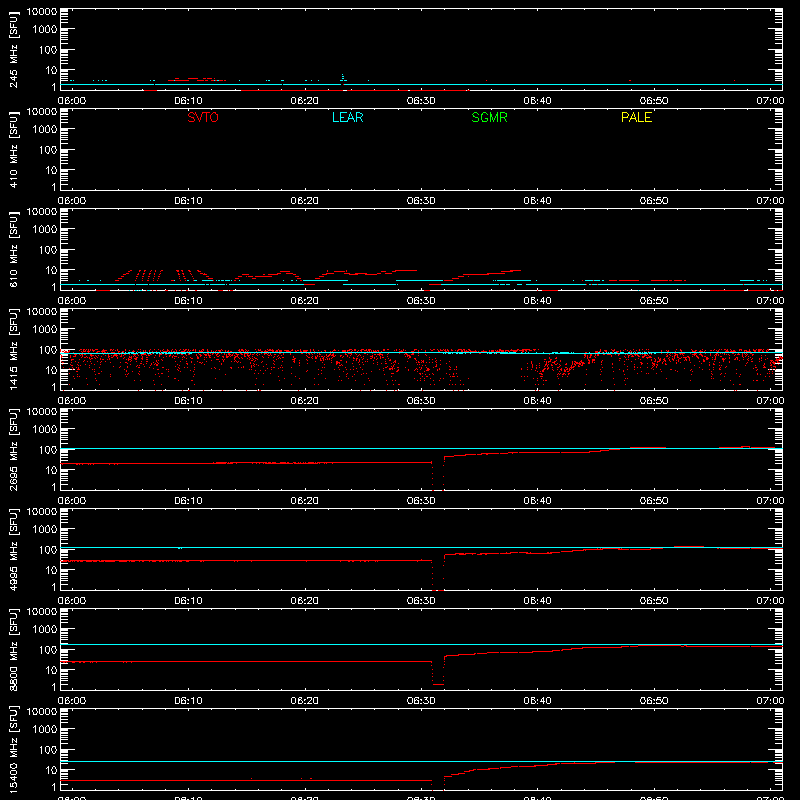The width and height of the screenshot is (800, 800).
Task: Click 06:40 tick label under 1415 MHz panel
Action: click(537, 401)
